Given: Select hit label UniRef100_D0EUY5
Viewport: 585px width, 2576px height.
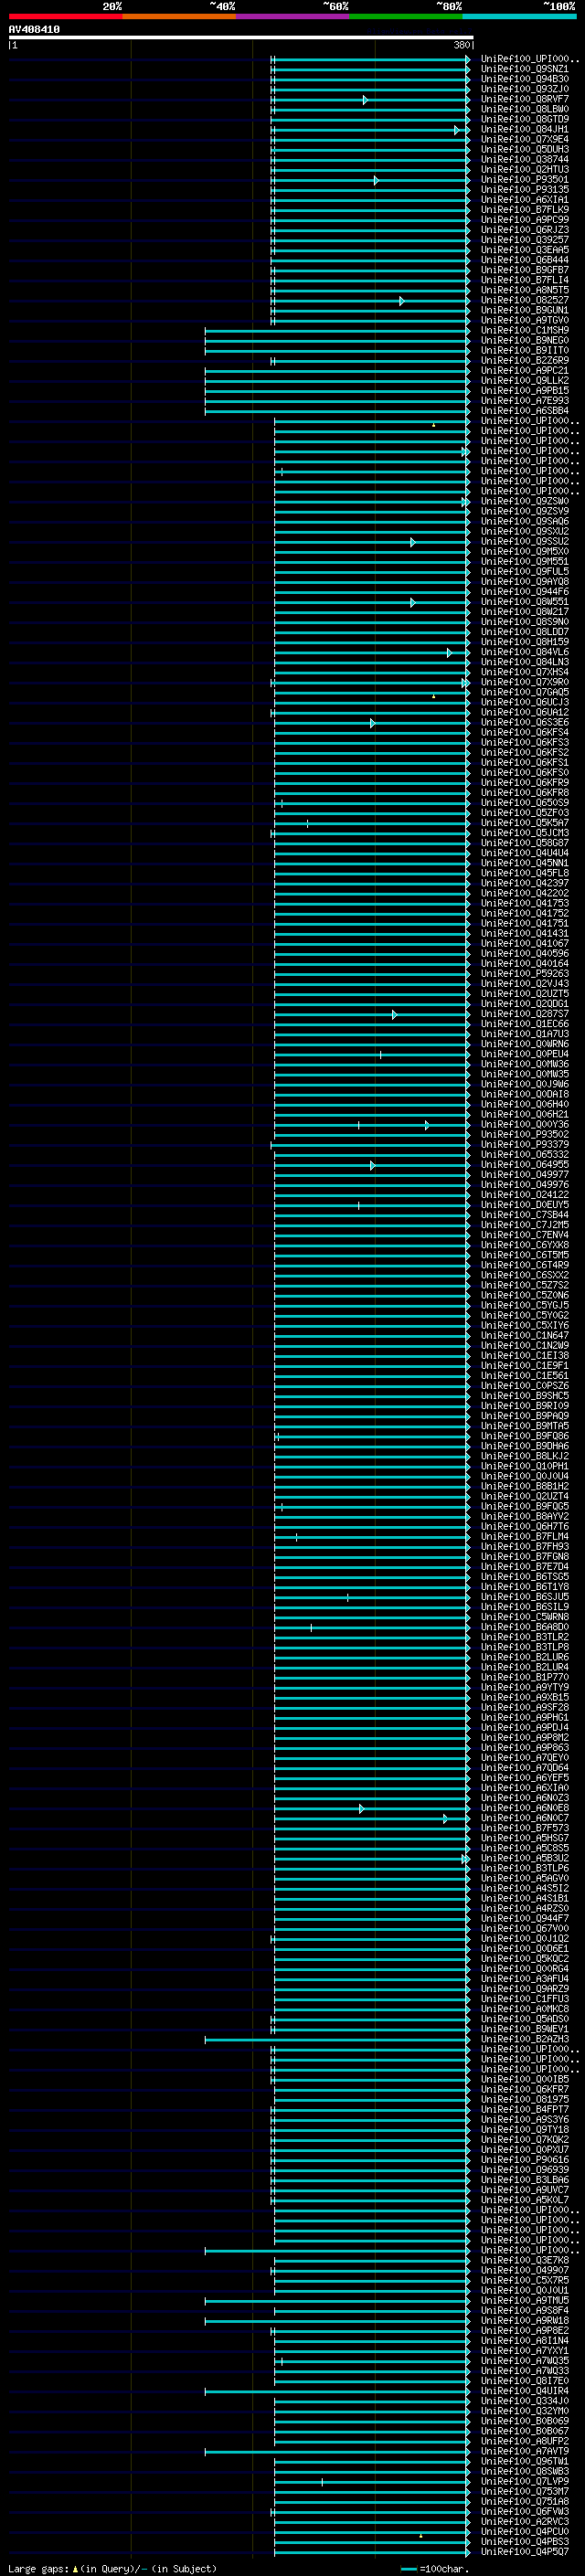Looking at the screenshot, I should [x=525, y=1206].
